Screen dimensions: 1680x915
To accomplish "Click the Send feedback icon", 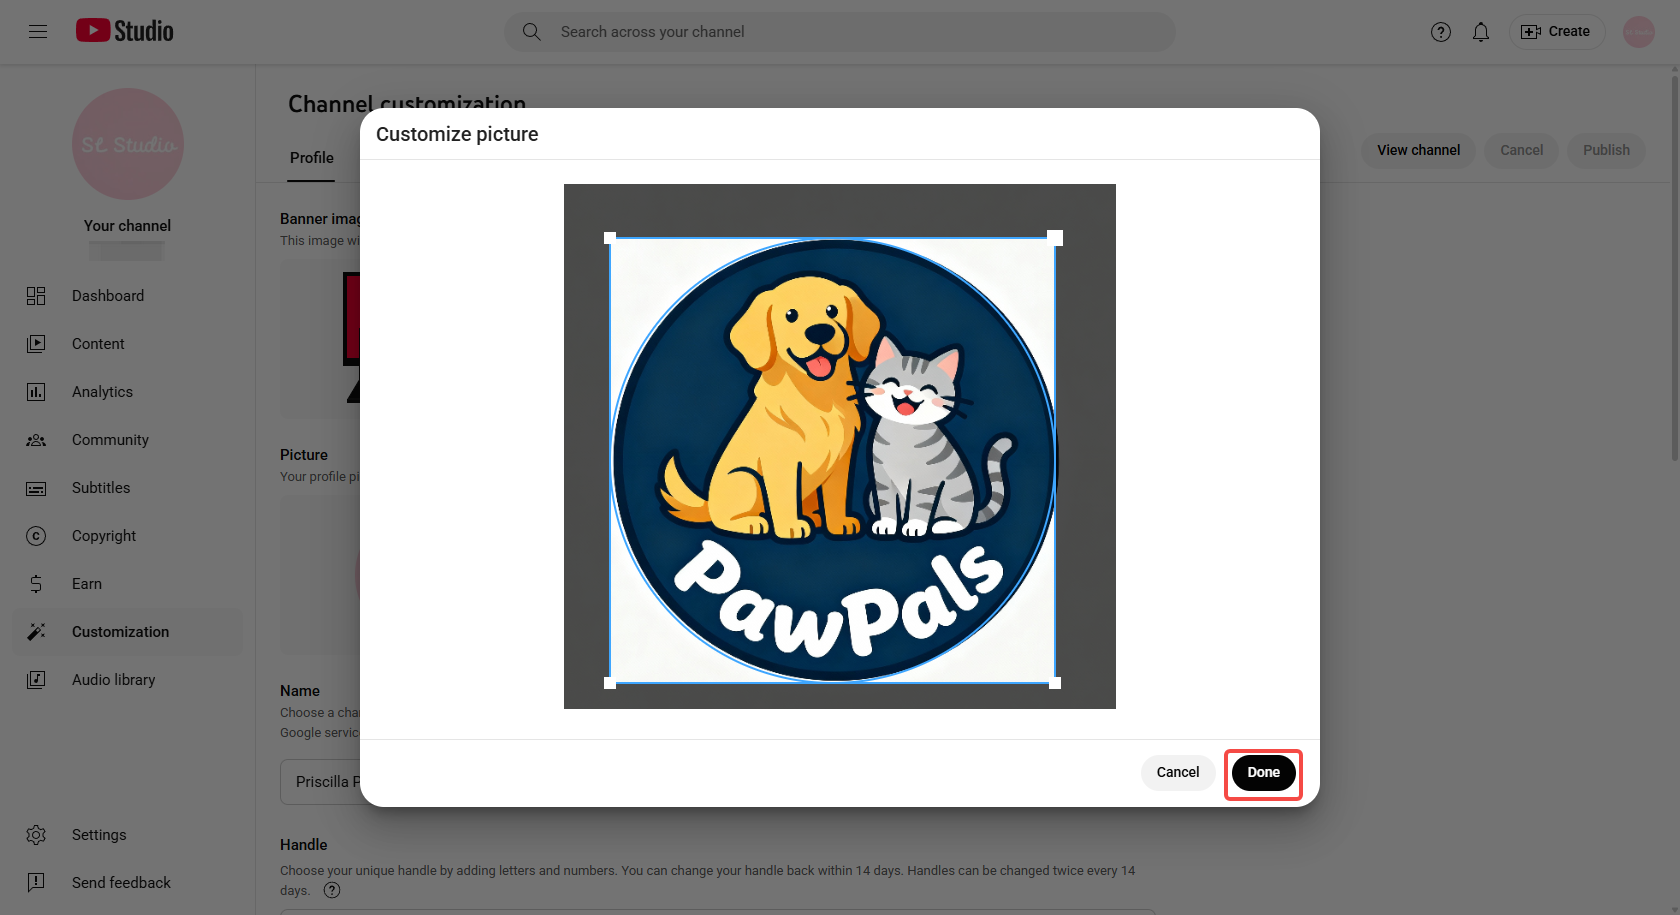I will [36, 882].
